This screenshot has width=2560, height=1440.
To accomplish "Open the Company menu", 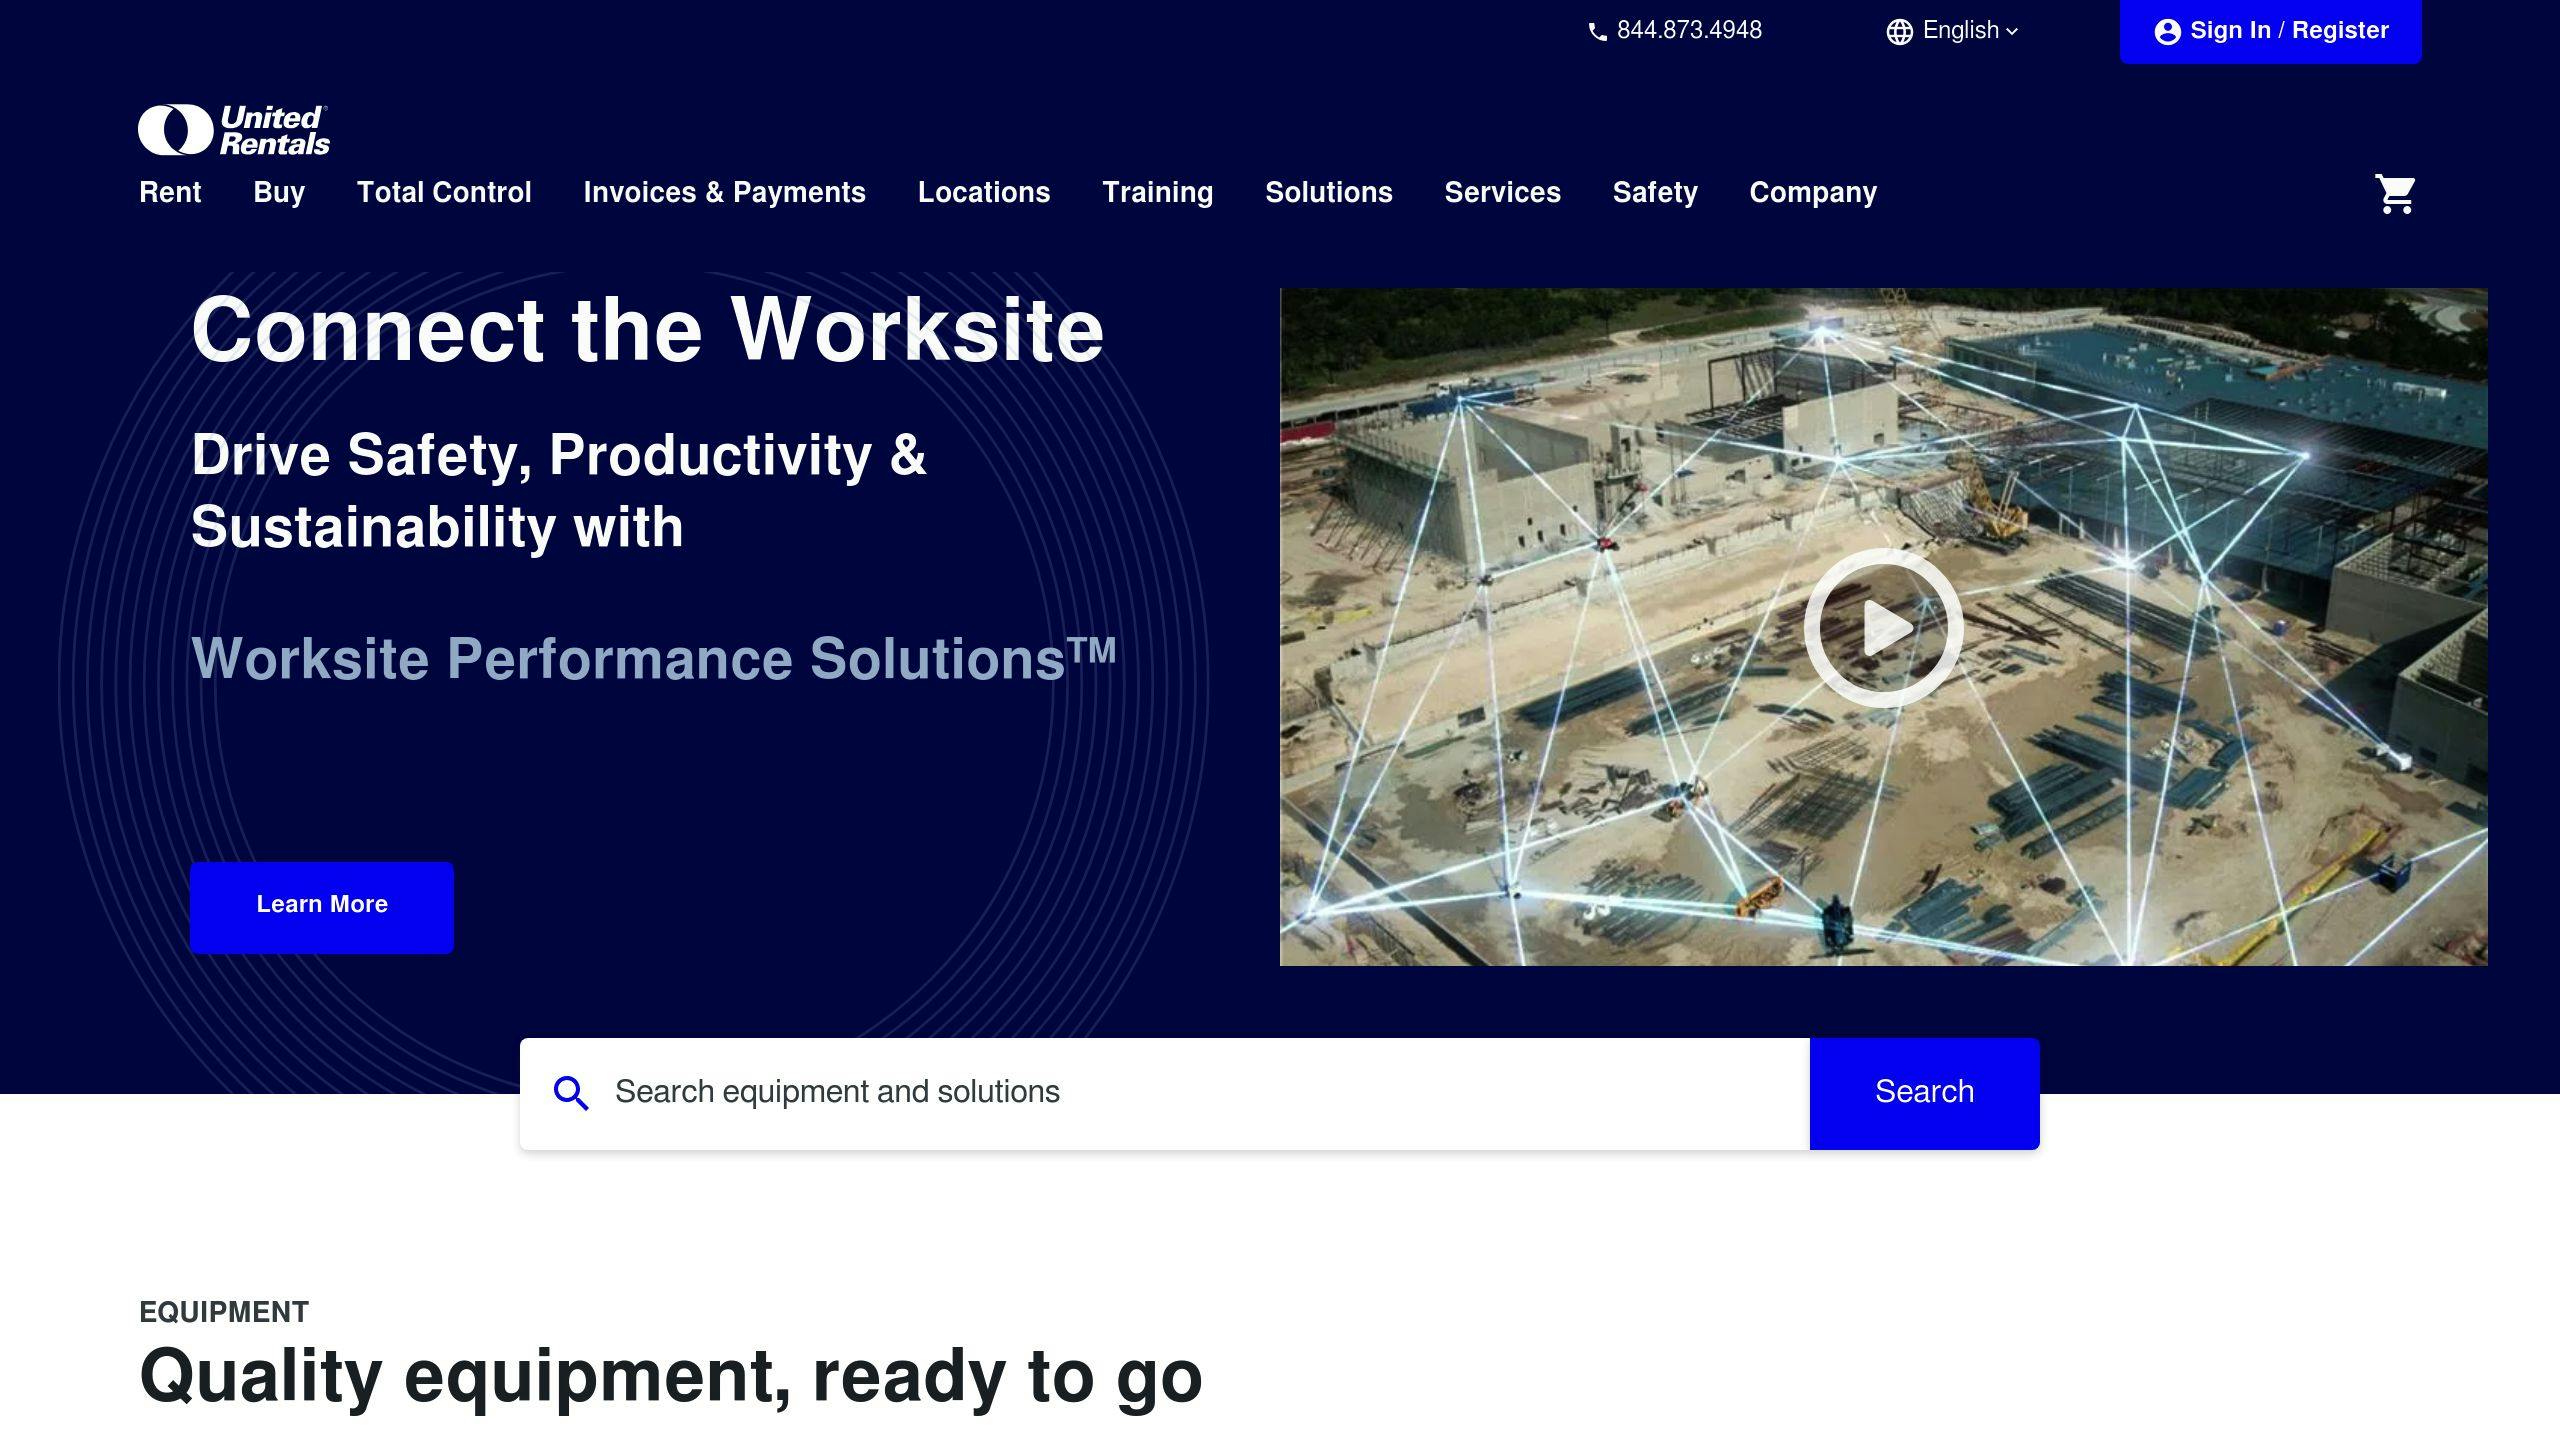I will [1813, 192].
